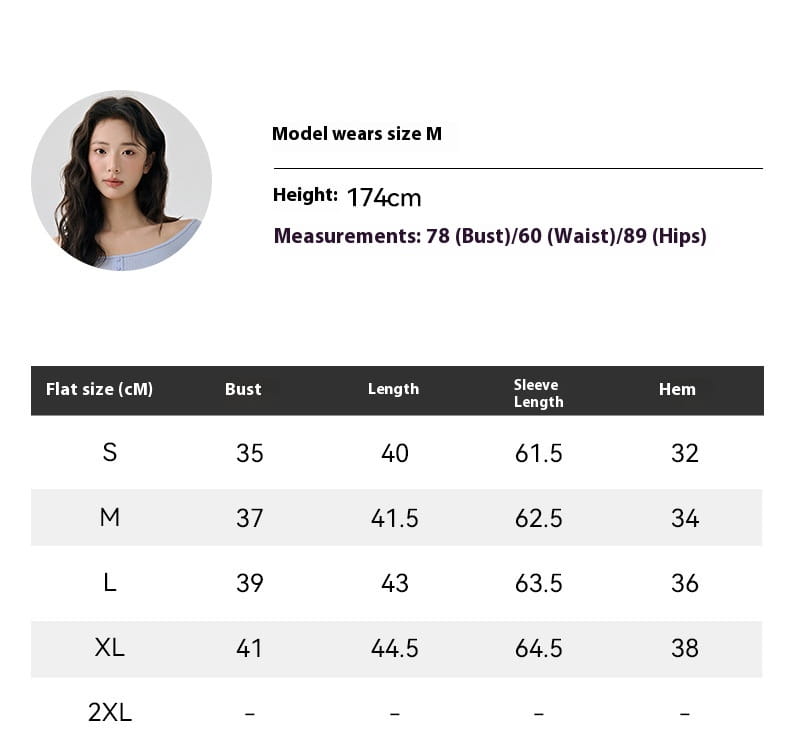Screen dimensions: 790x751
Task: Select the "Flat size (cM)" column header
Action: (100, 389)
